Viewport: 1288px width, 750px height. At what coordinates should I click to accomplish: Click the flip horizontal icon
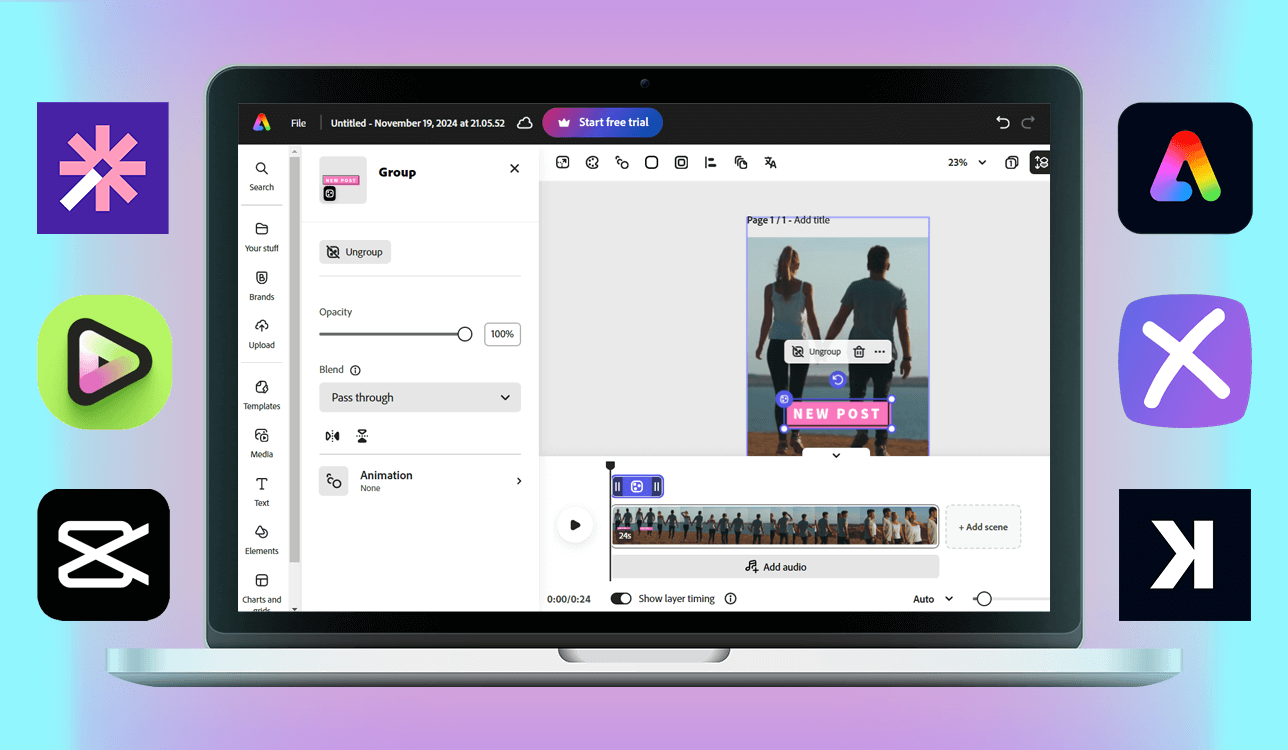[x=332, y=436]
